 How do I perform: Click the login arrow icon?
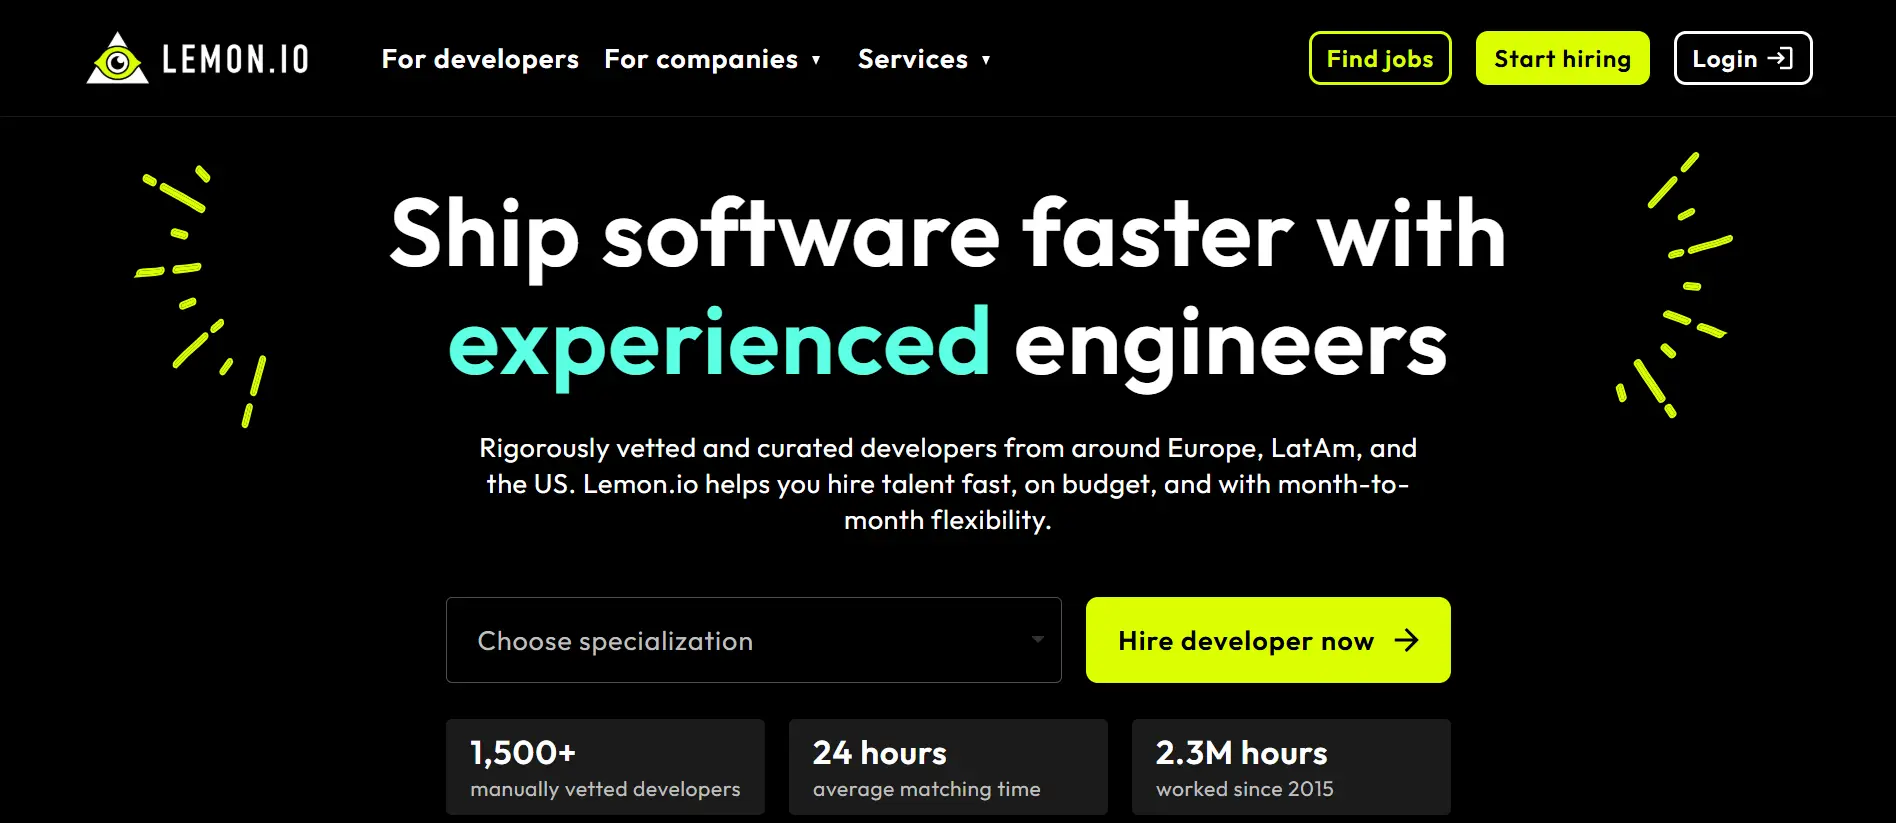[x=1780, y=58]
